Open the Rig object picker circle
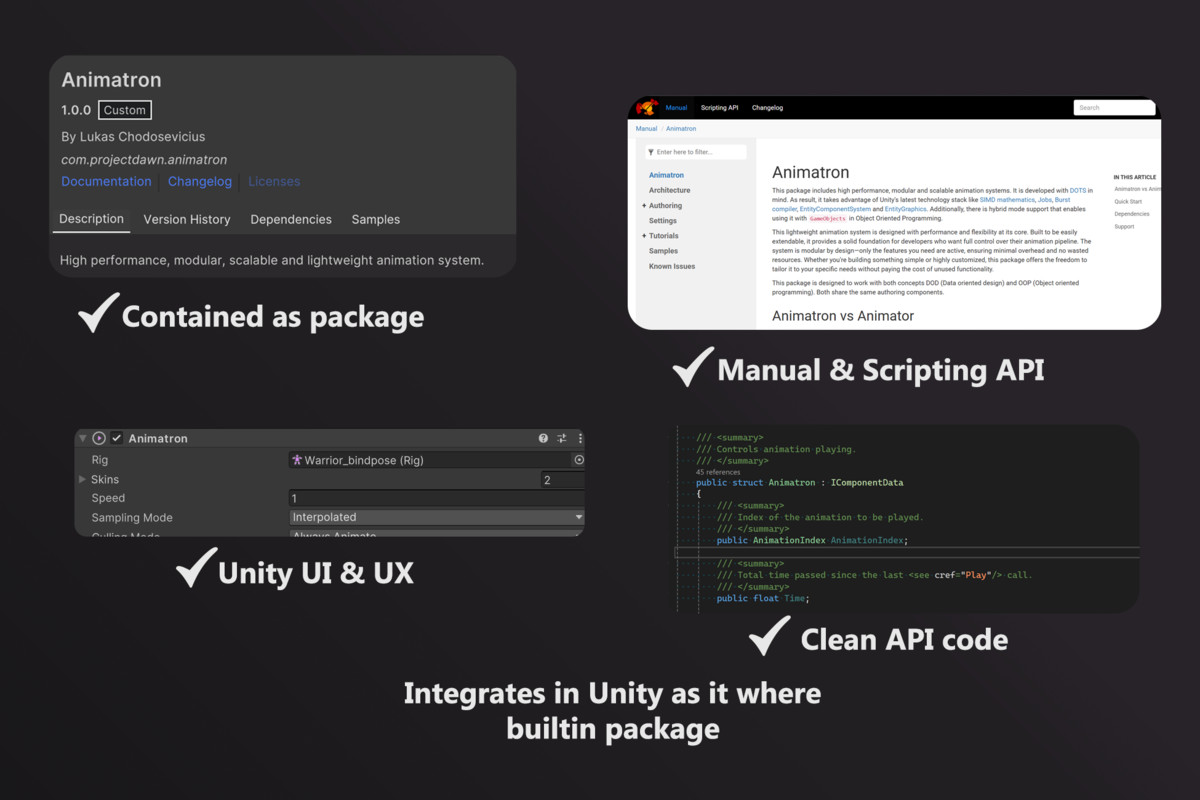Image resolution: width=1200 pixels, height=800 pixels. [x=578, y=460]
